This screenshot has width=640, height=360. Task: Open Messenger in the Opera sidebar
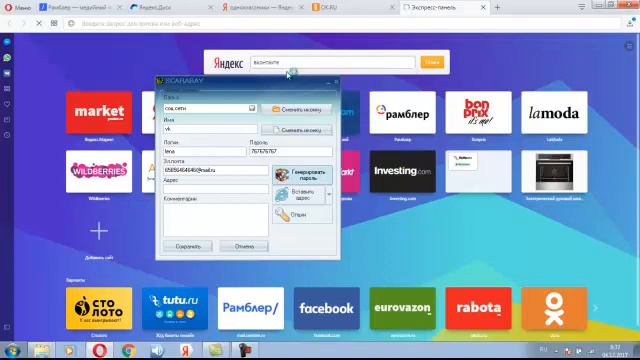point(7,42)
